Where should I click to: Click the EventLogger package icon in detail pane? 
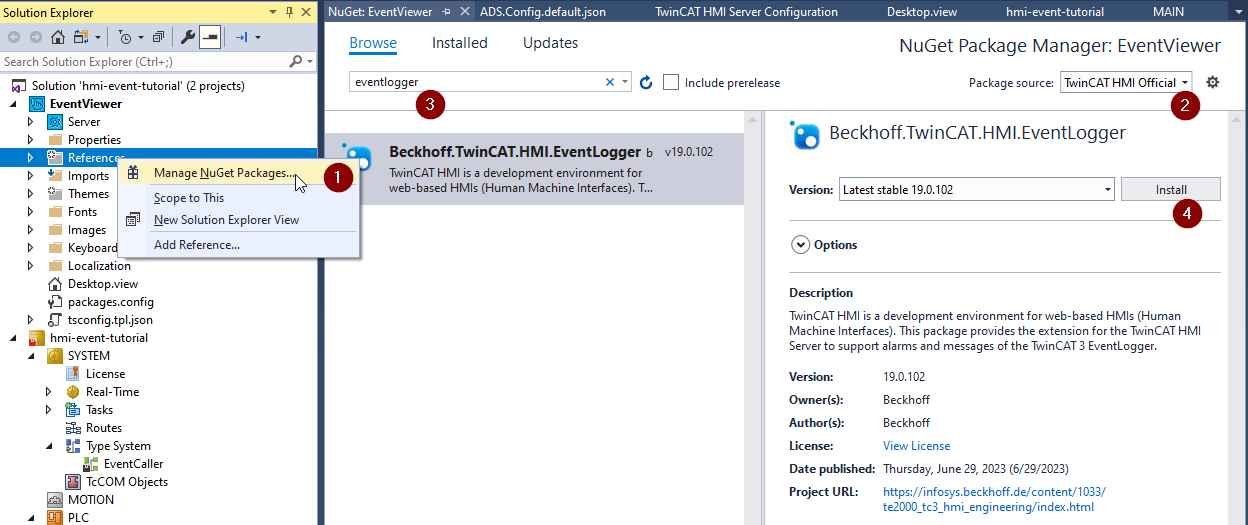point(804,134)
